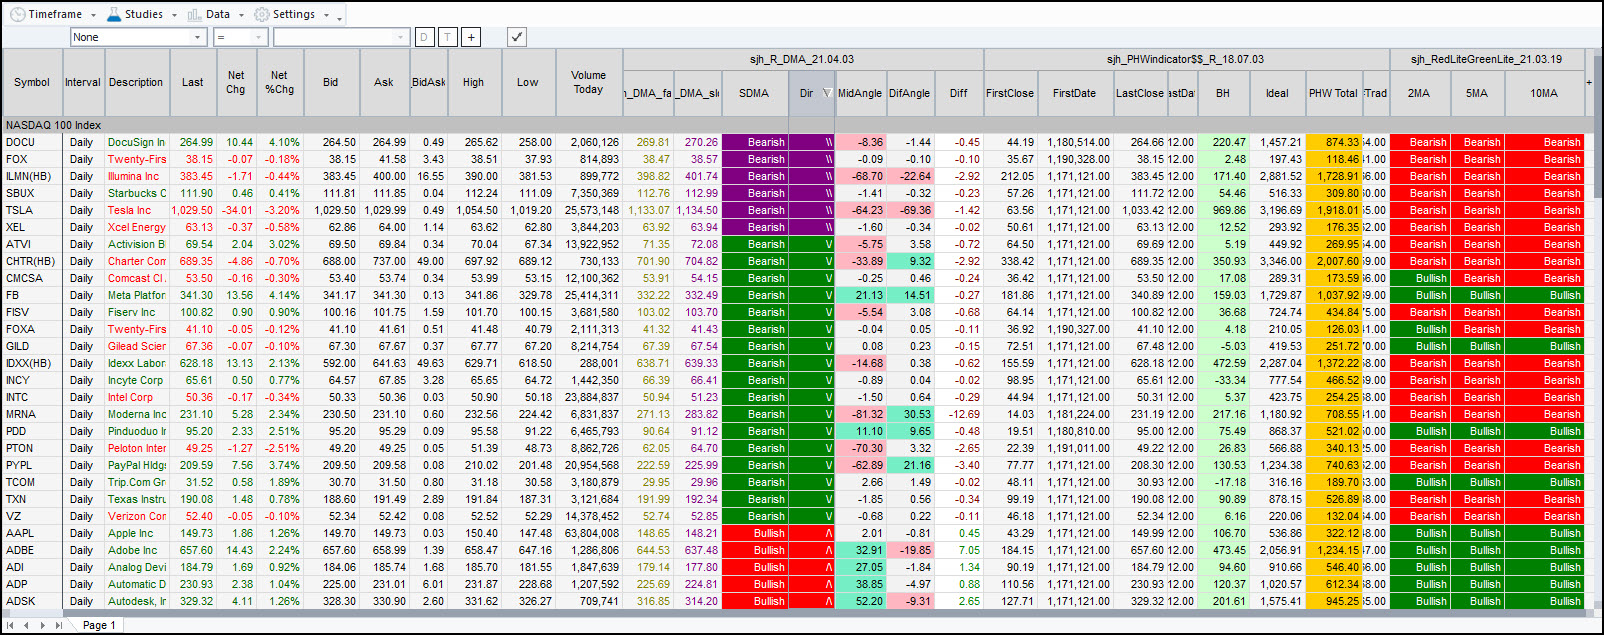The height and width of the screenshot is (635, 1604).
Task: Click the 'Apple Inc' description cell
Action: coord(136,533)
